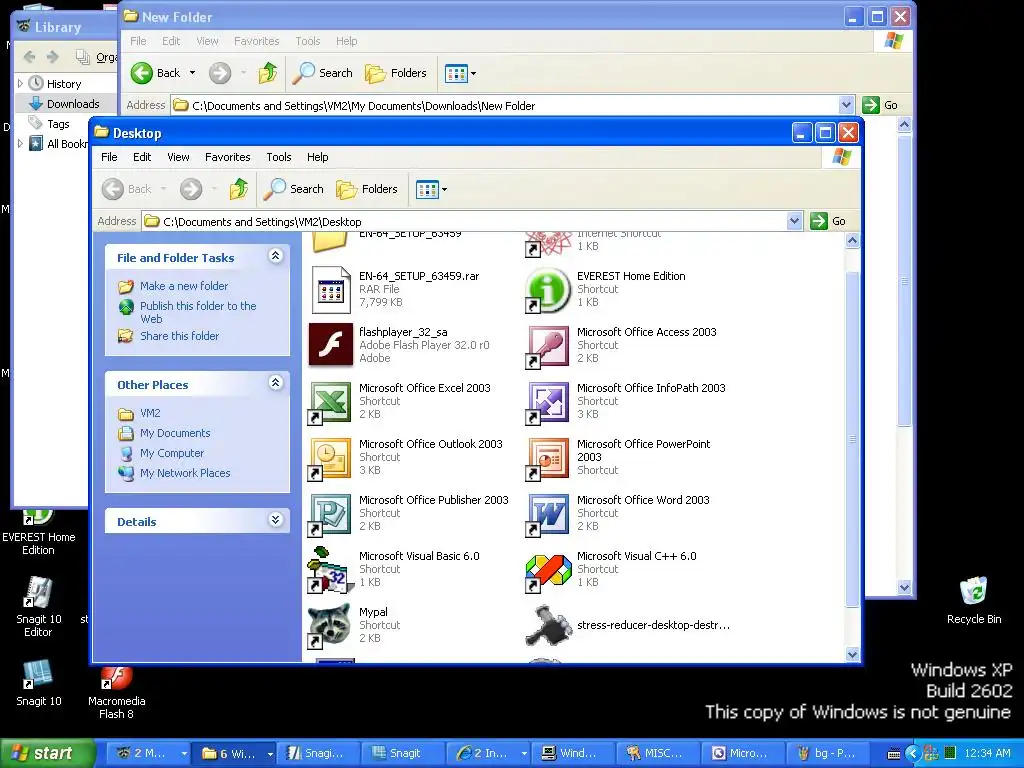
Task: Select the Mypal raccoon shortcut icon
Action: click(x=330, y=626)
